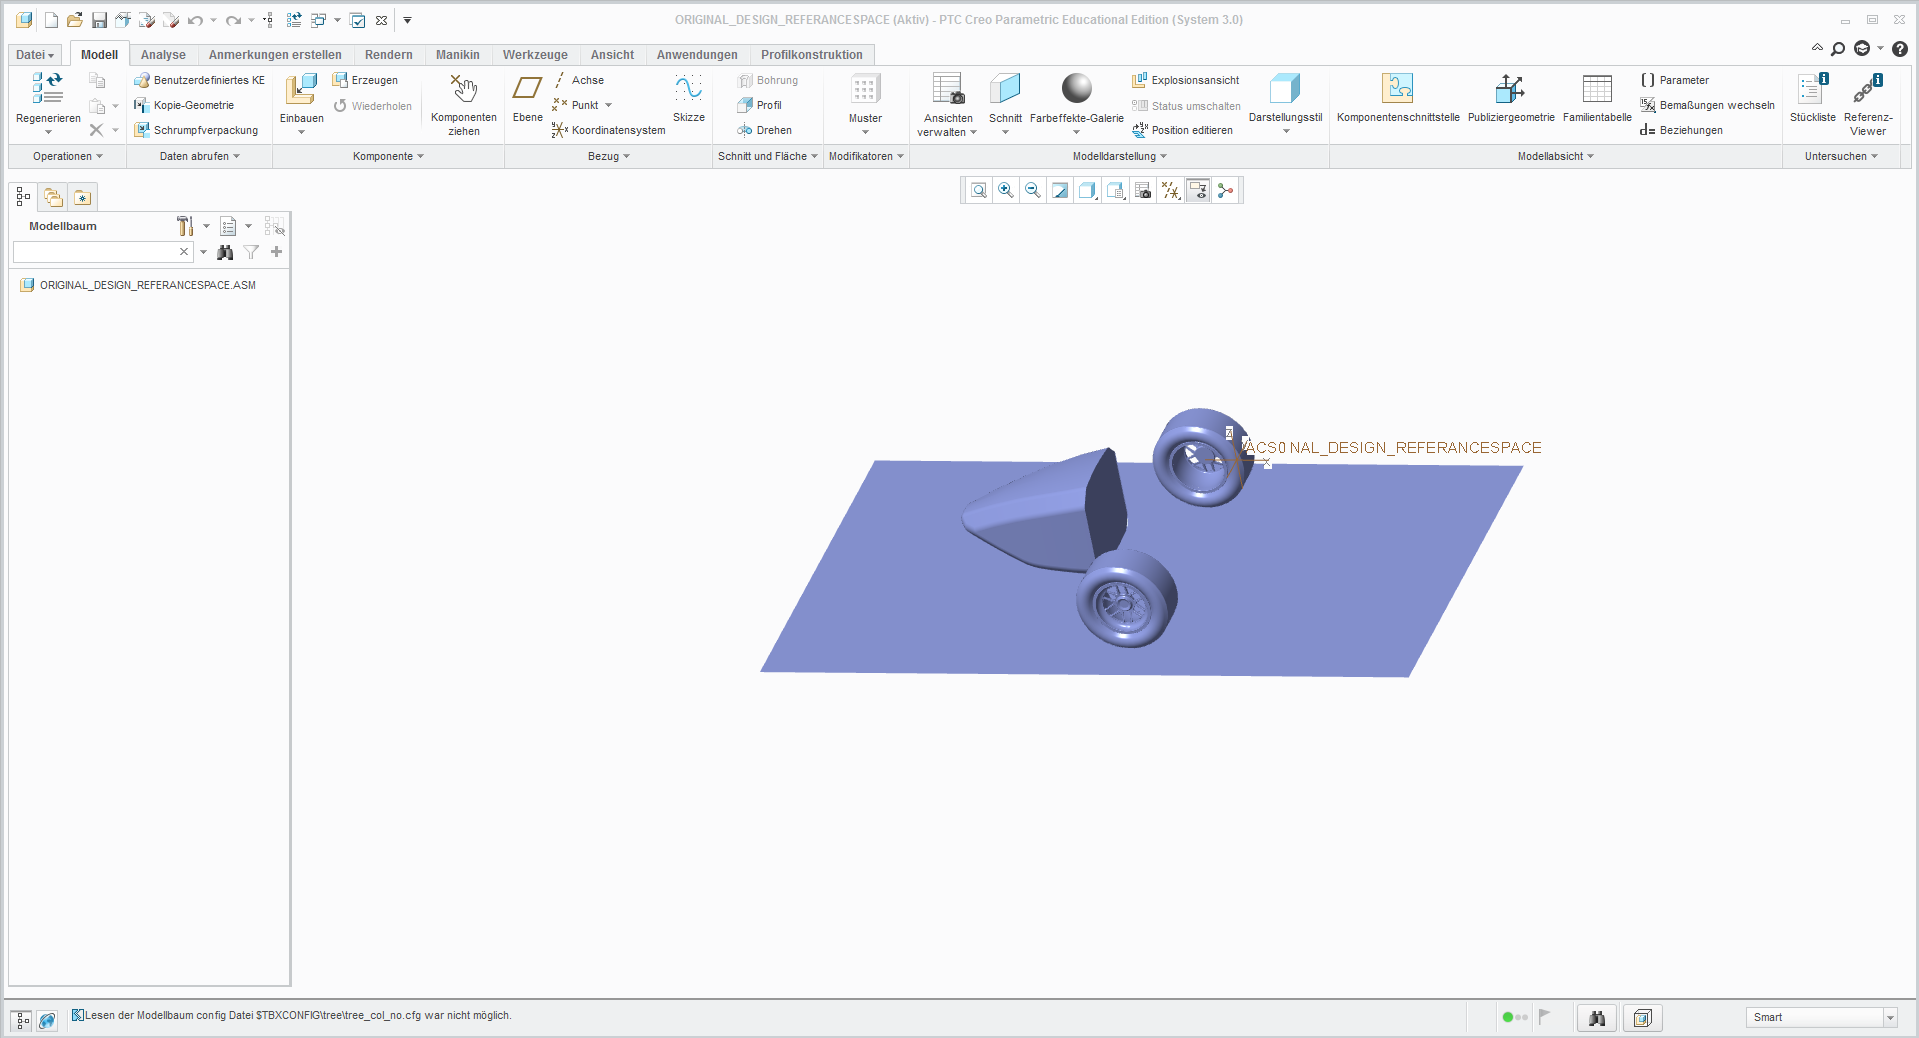
Task: Toggle the spin center icon in view toolbar
Action: click(x=1226, y=191)
